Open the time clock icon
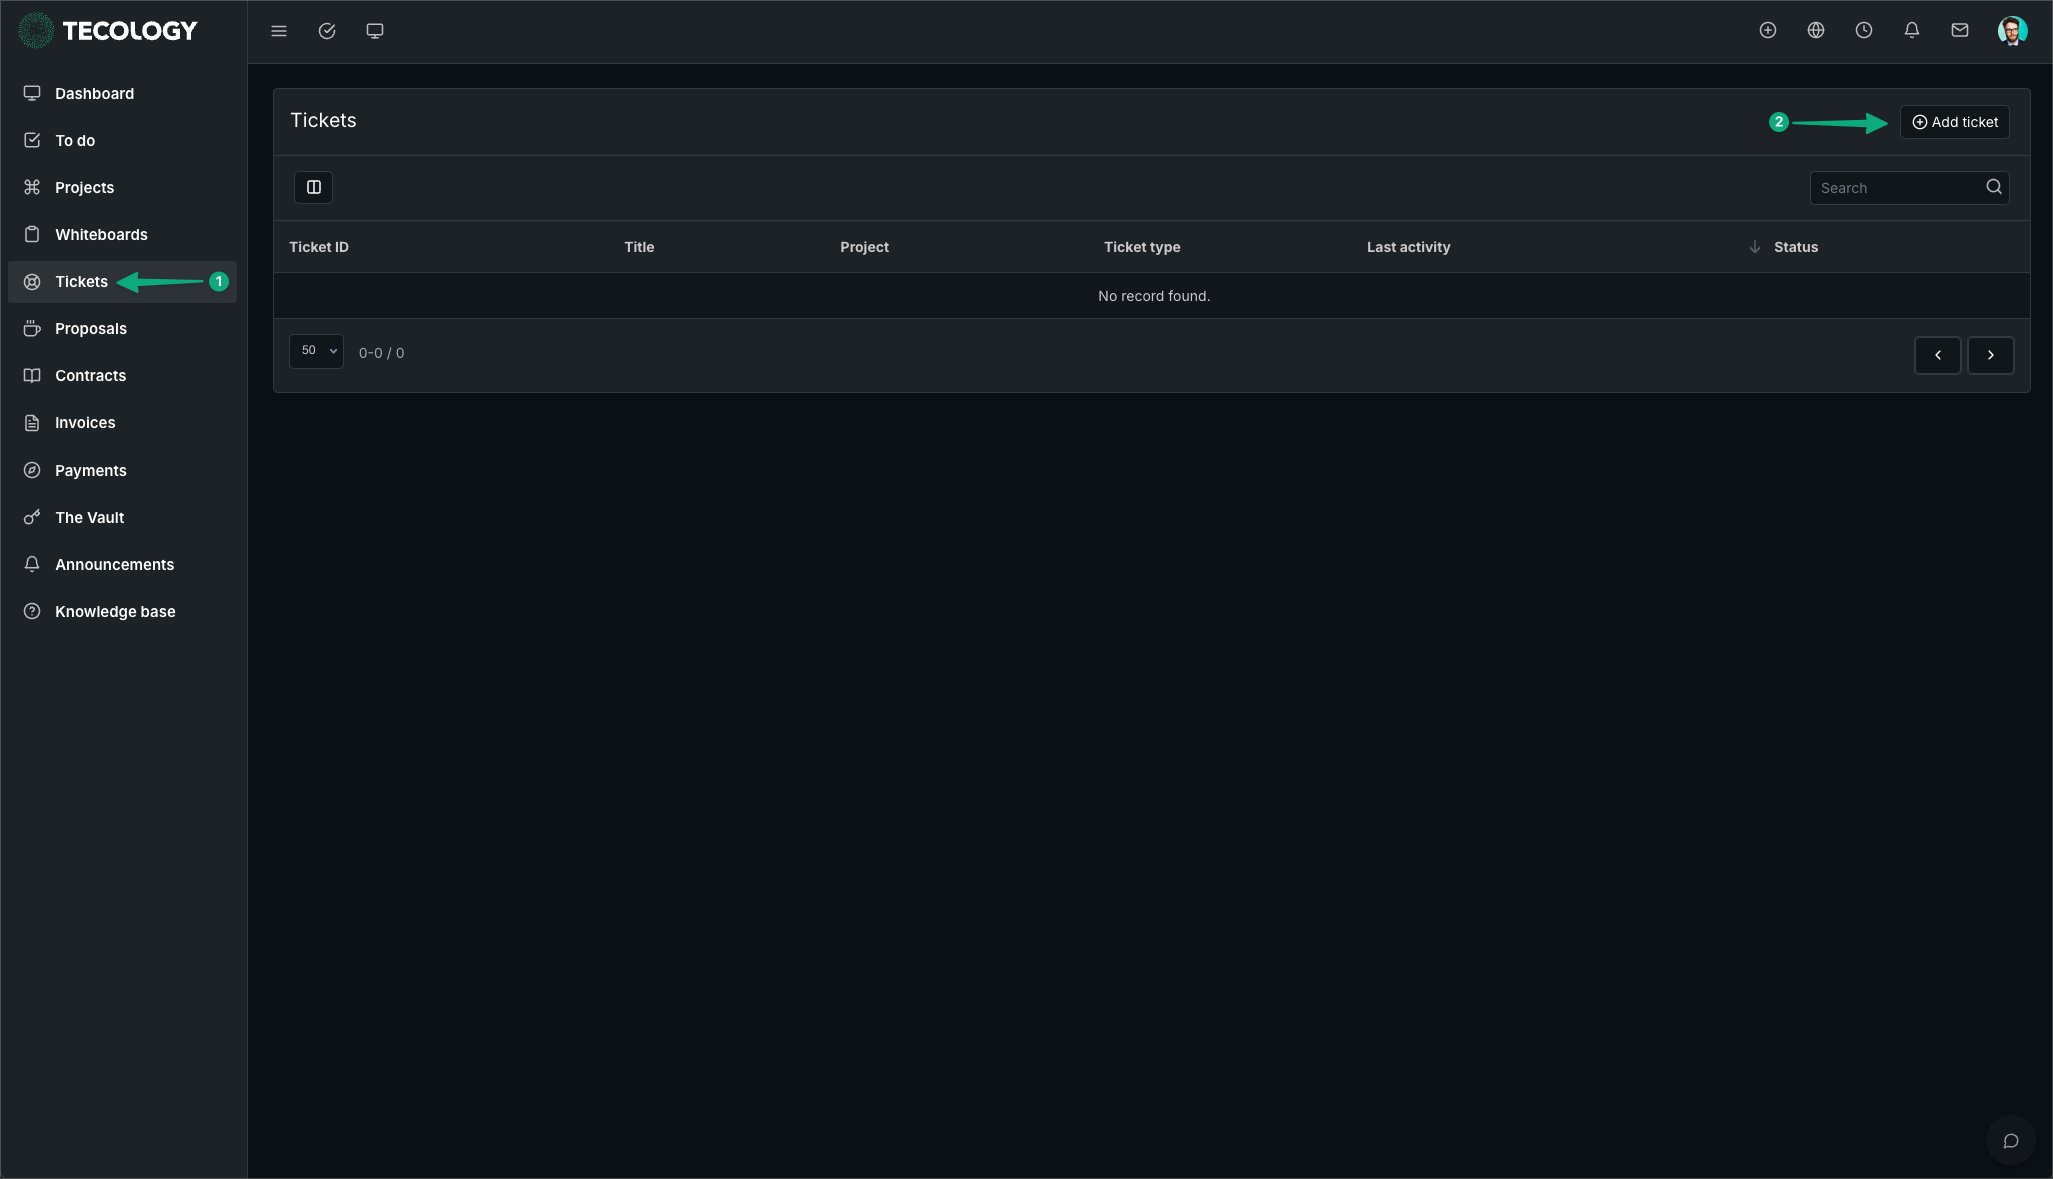Image resolution: width=2053 pixels, height=1179 pixels. pyautogui.click(x=1864, y=31)
